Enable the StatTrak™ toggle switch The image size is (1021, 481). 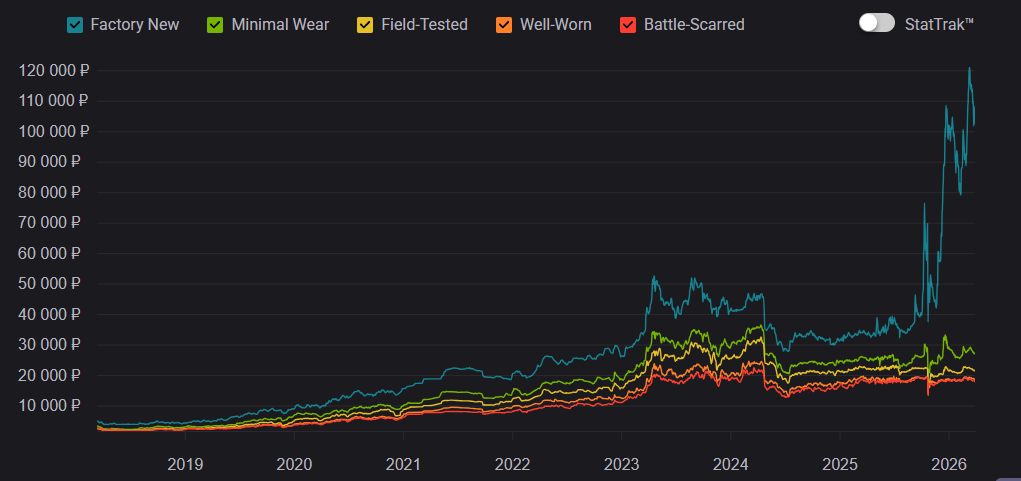(876, 23)
